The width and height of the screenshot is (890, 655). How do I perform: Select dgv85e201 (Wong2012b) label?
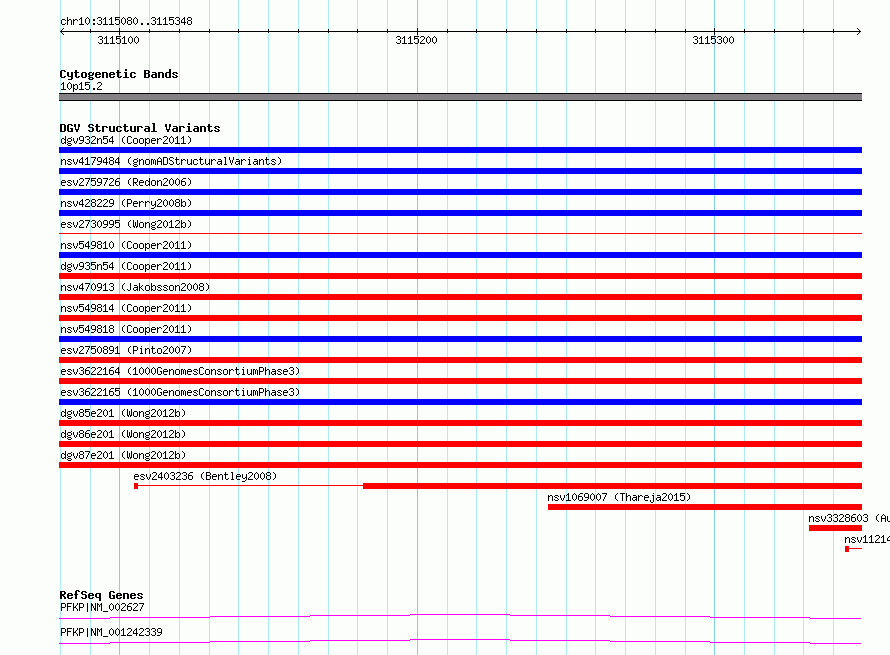click(x=123, y=413)
